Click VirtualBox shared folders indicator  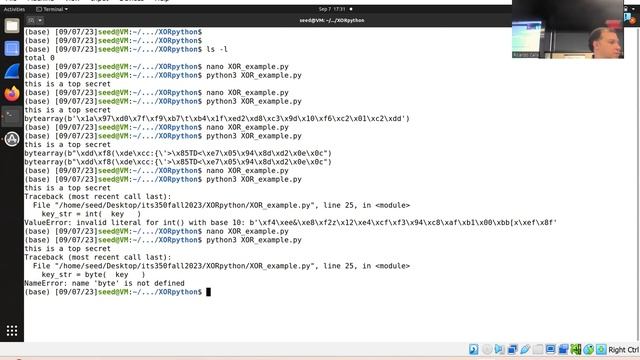click(x=538, y=349)
